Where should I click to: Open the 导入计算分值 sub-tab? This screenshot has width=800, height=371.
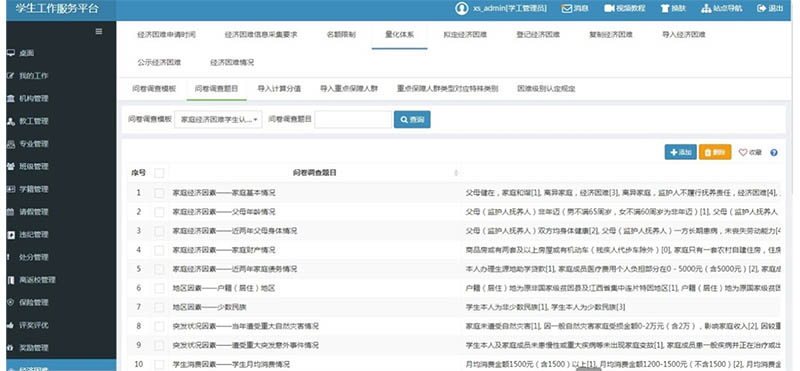click(x=279, y=89)
